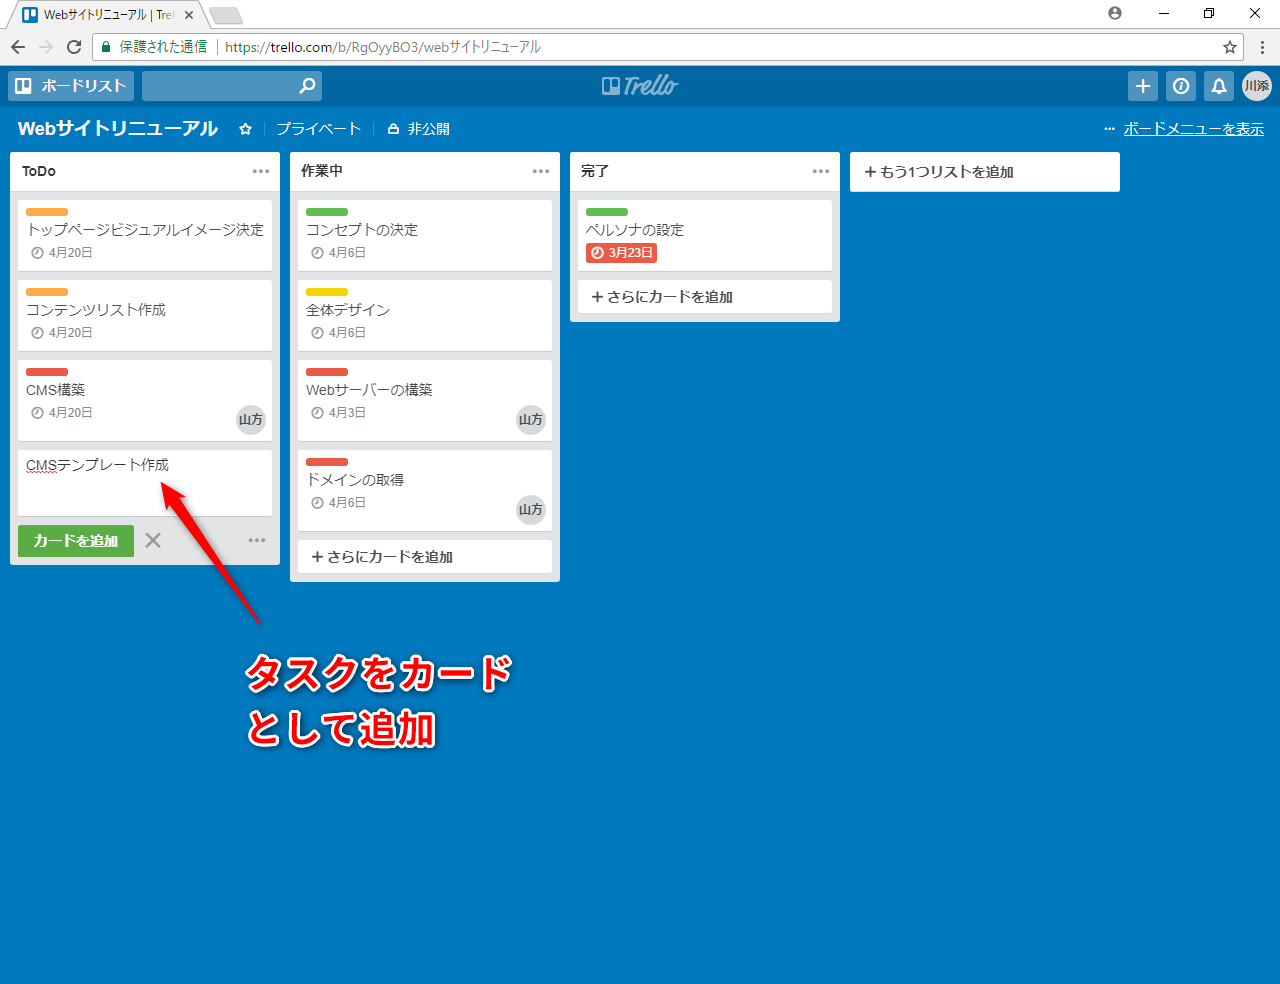
Task: Go back in browser history
Action: coord(18,47)
